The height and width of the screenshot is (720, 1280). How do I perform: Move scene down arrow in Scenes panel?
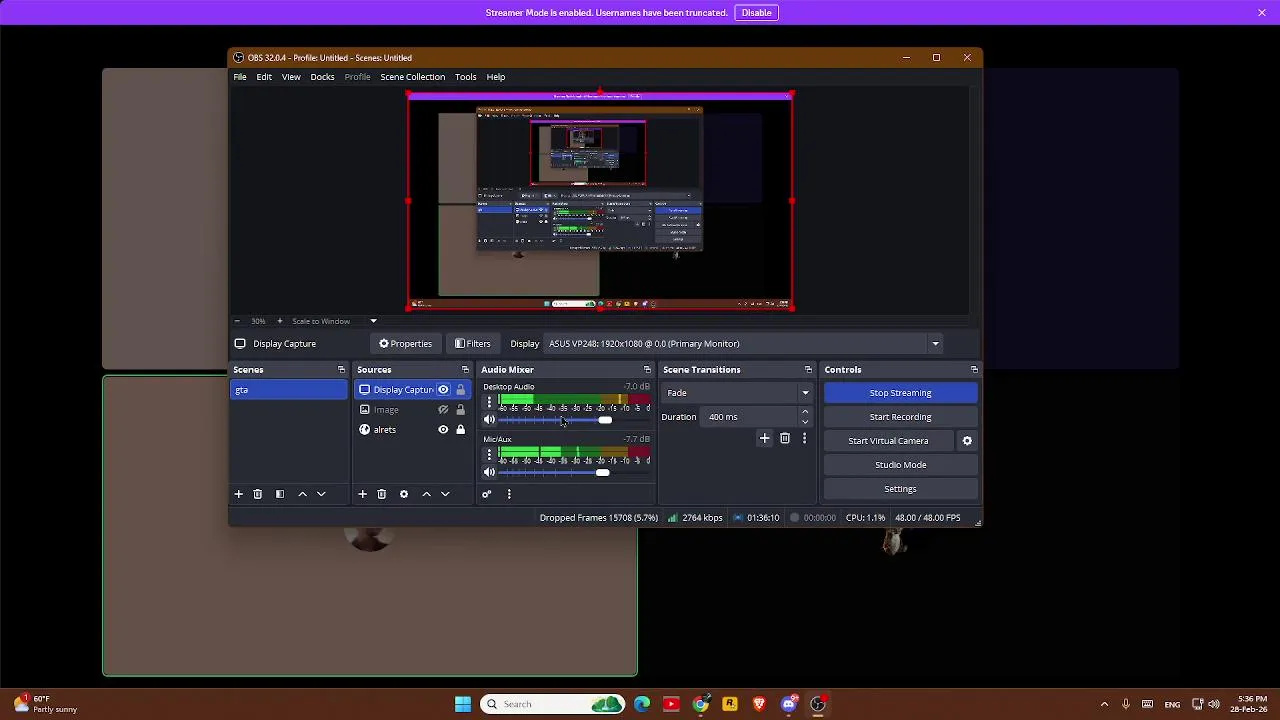321,494
